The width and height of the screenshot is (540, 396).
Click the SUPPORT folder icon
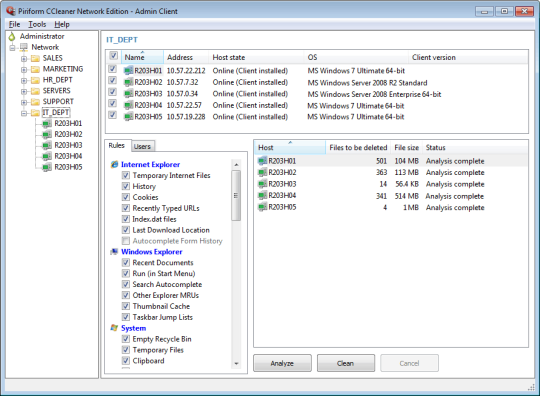(35, 102)
